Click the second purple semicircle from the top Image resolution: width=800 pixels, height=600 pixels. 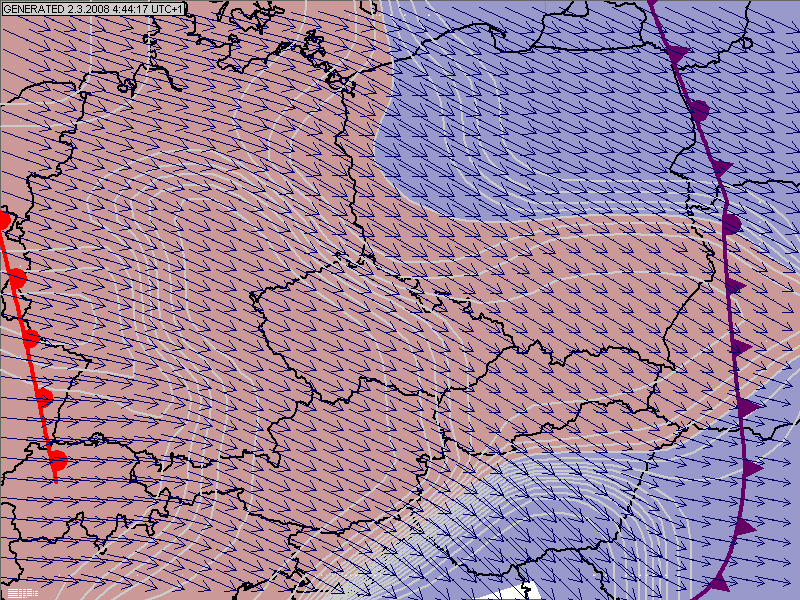click(x=732, y=223)
